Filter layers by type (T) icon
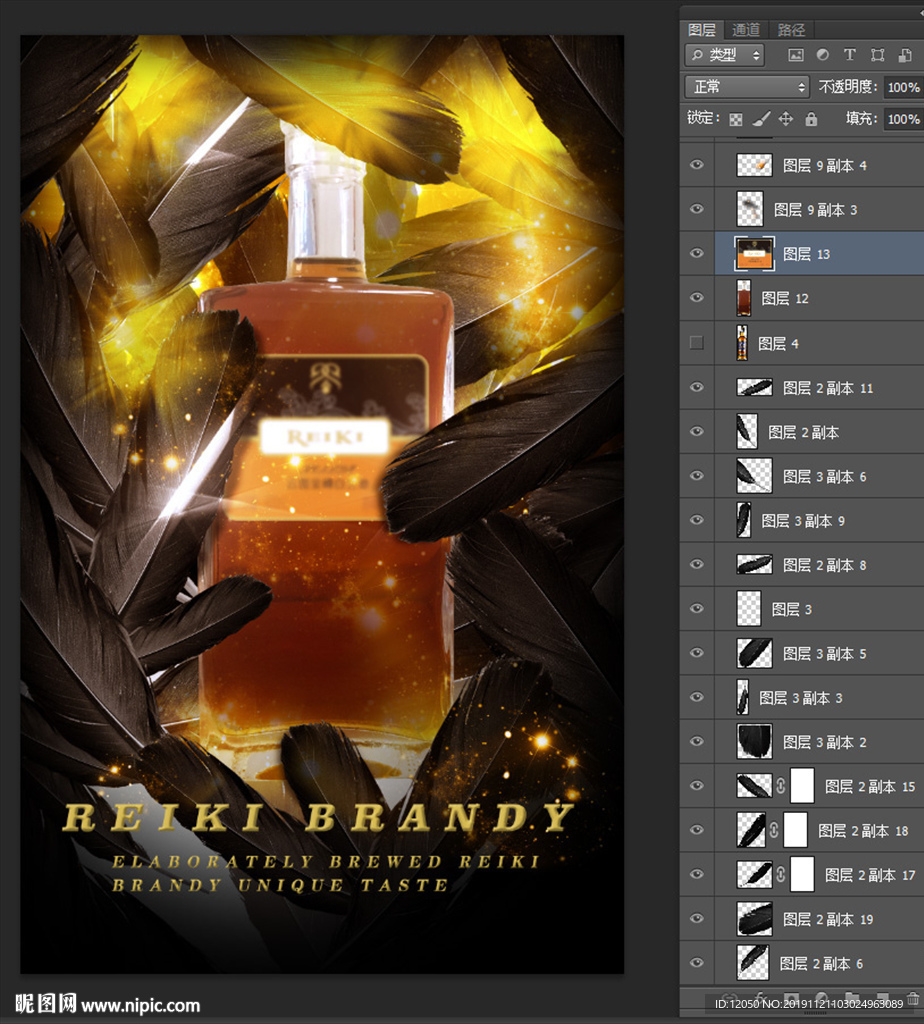 (x=849, y=55)
